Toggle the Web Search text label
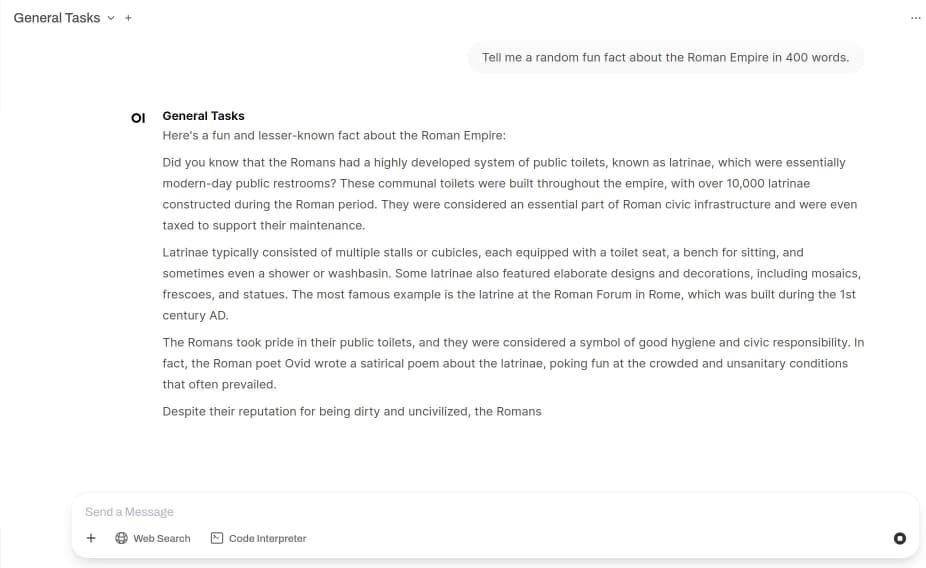926x568 pixels. (x=161, y=538)
